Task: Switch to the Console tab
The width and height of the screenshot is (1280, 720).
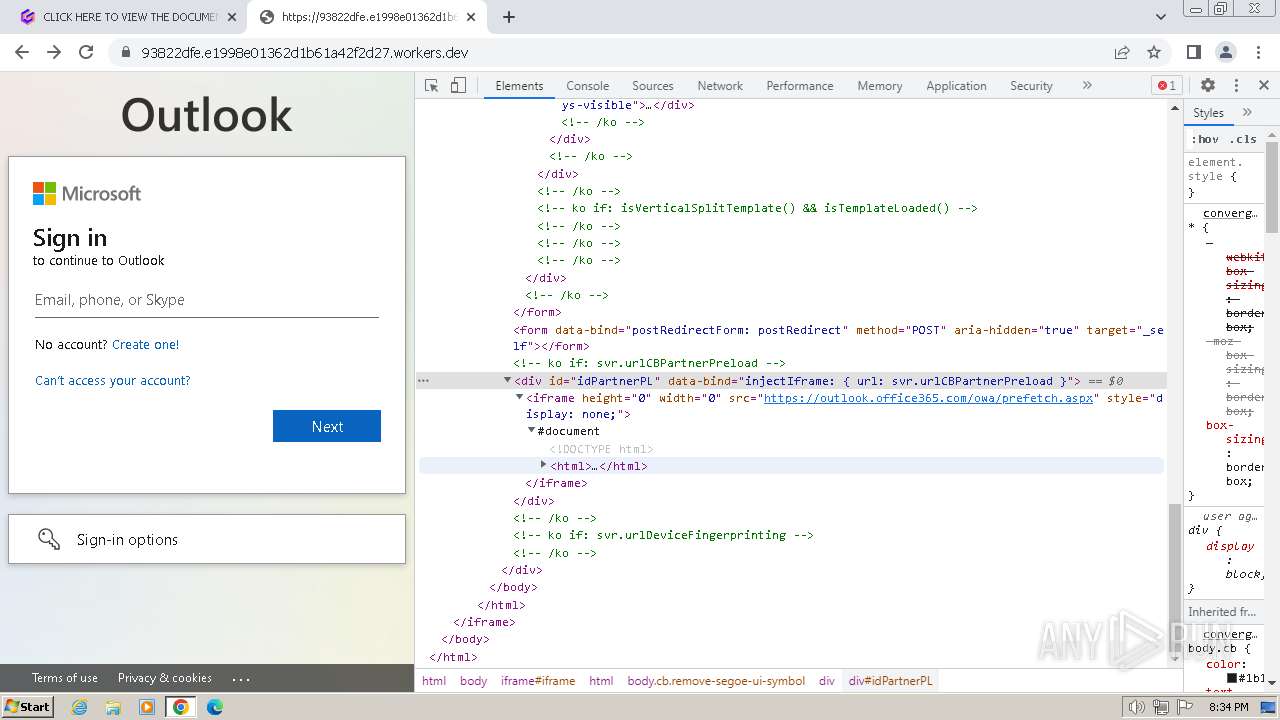Action: (x=587, y=86)
